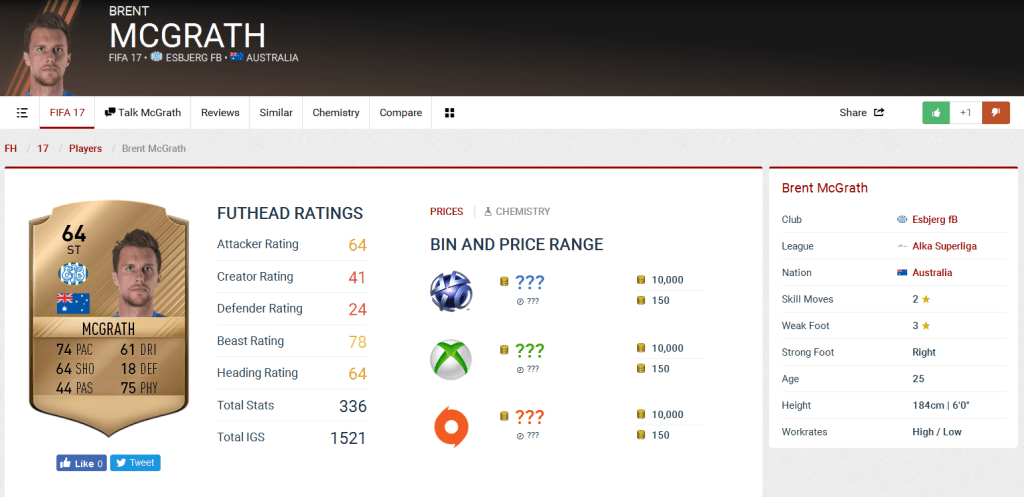Open the Reviews menu item

click(220, 113)
